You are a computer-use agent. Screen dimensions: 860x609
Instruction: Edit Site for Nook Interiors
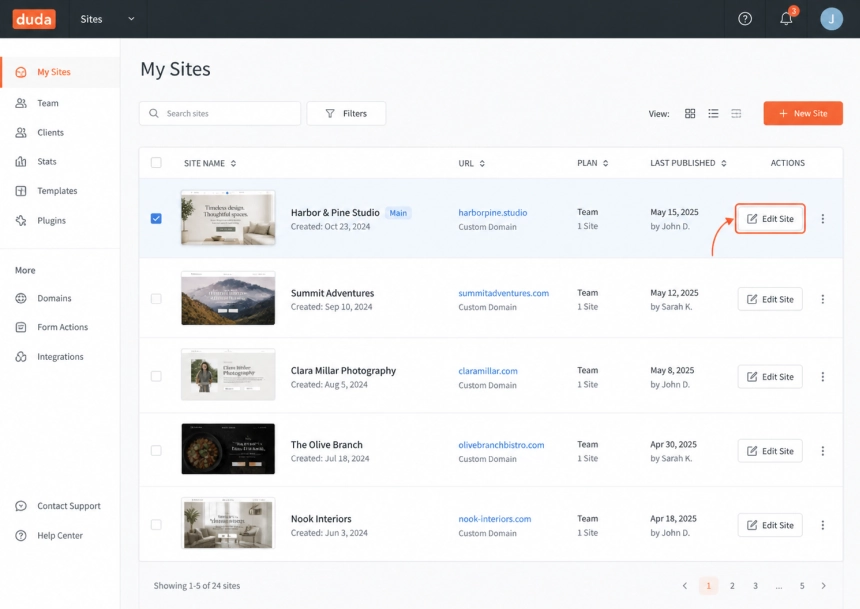coord(770,525)
